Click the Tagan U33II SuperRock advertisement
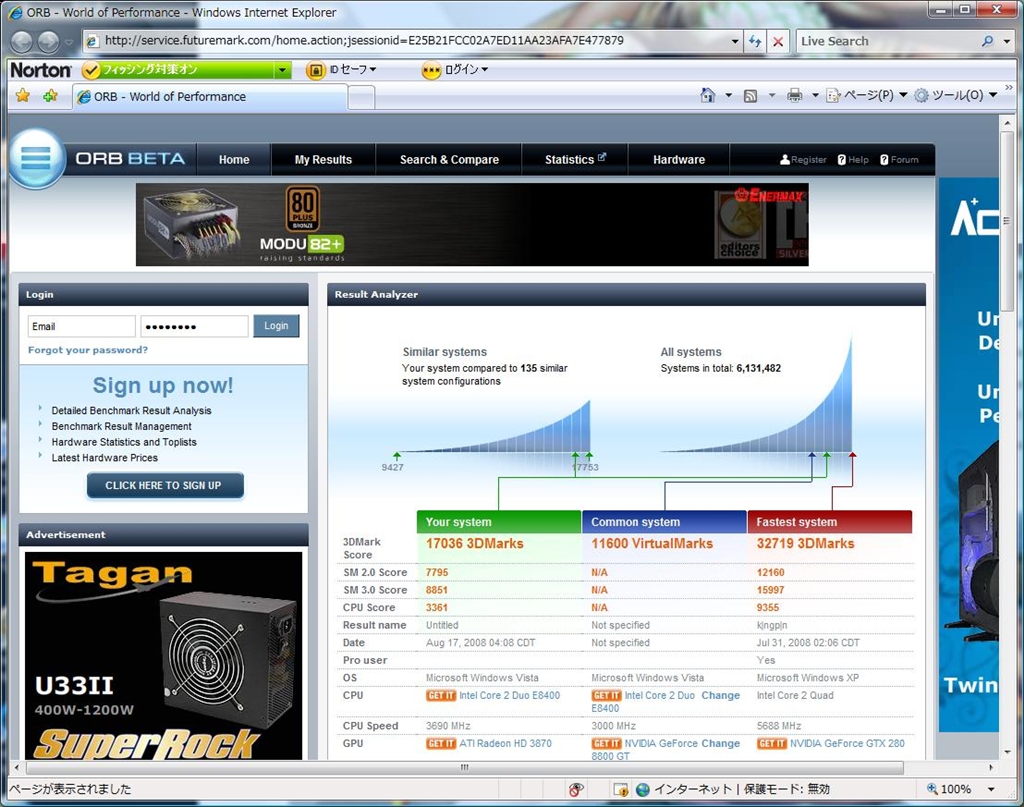The width and height of the screenshot is (1024, 807). tap(163, 656)
